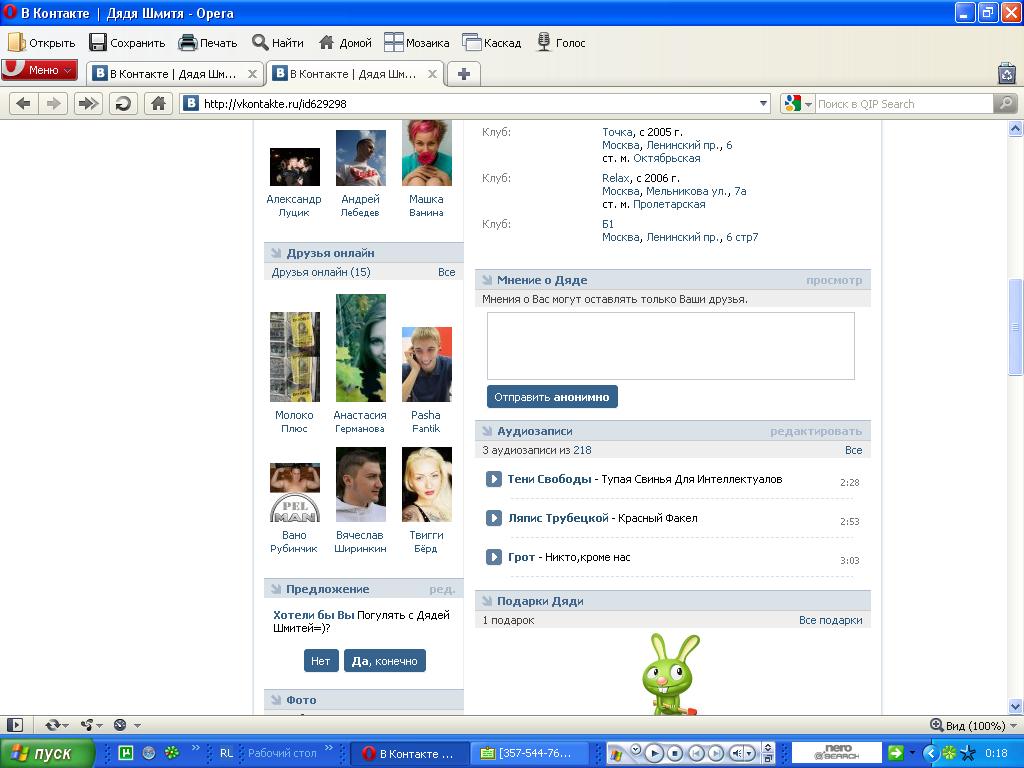Close the second active В Контакте tab
Image resolution: width=1024 pixels, height=768 pixels.
click(x=432, y=74)
